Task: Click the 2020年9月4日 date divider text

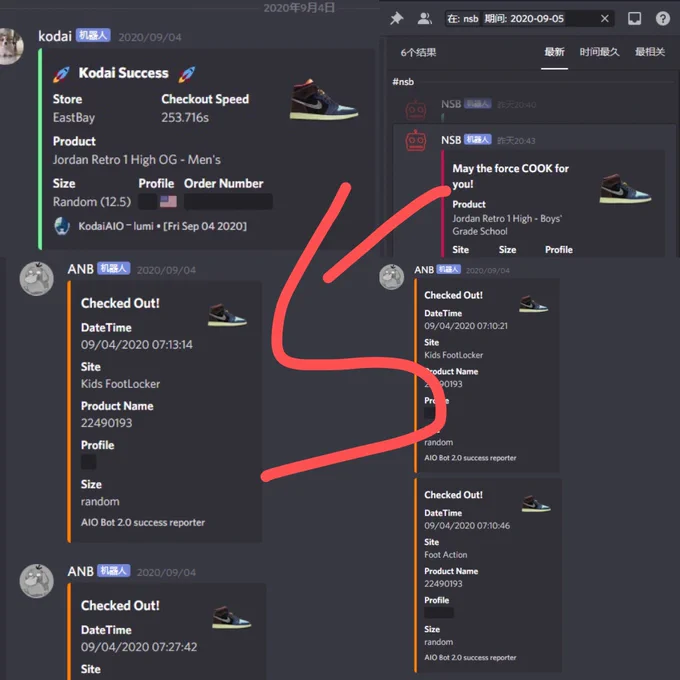Action: click(299, 8)
